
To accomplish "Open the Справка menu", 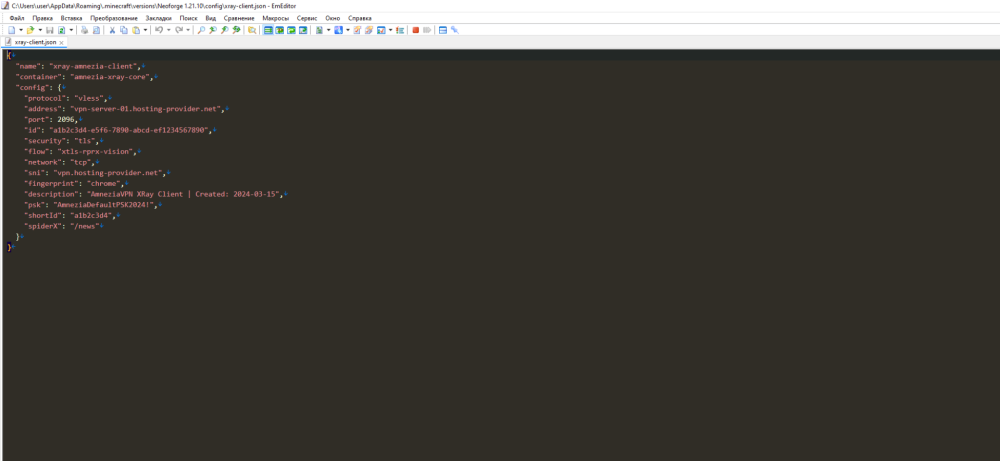I will (360, 18).
